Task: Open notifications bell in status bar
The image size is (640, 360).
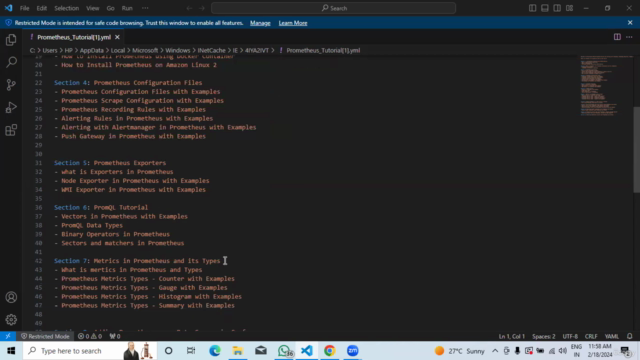Action: pyautogui.click(x=630, y=336)
